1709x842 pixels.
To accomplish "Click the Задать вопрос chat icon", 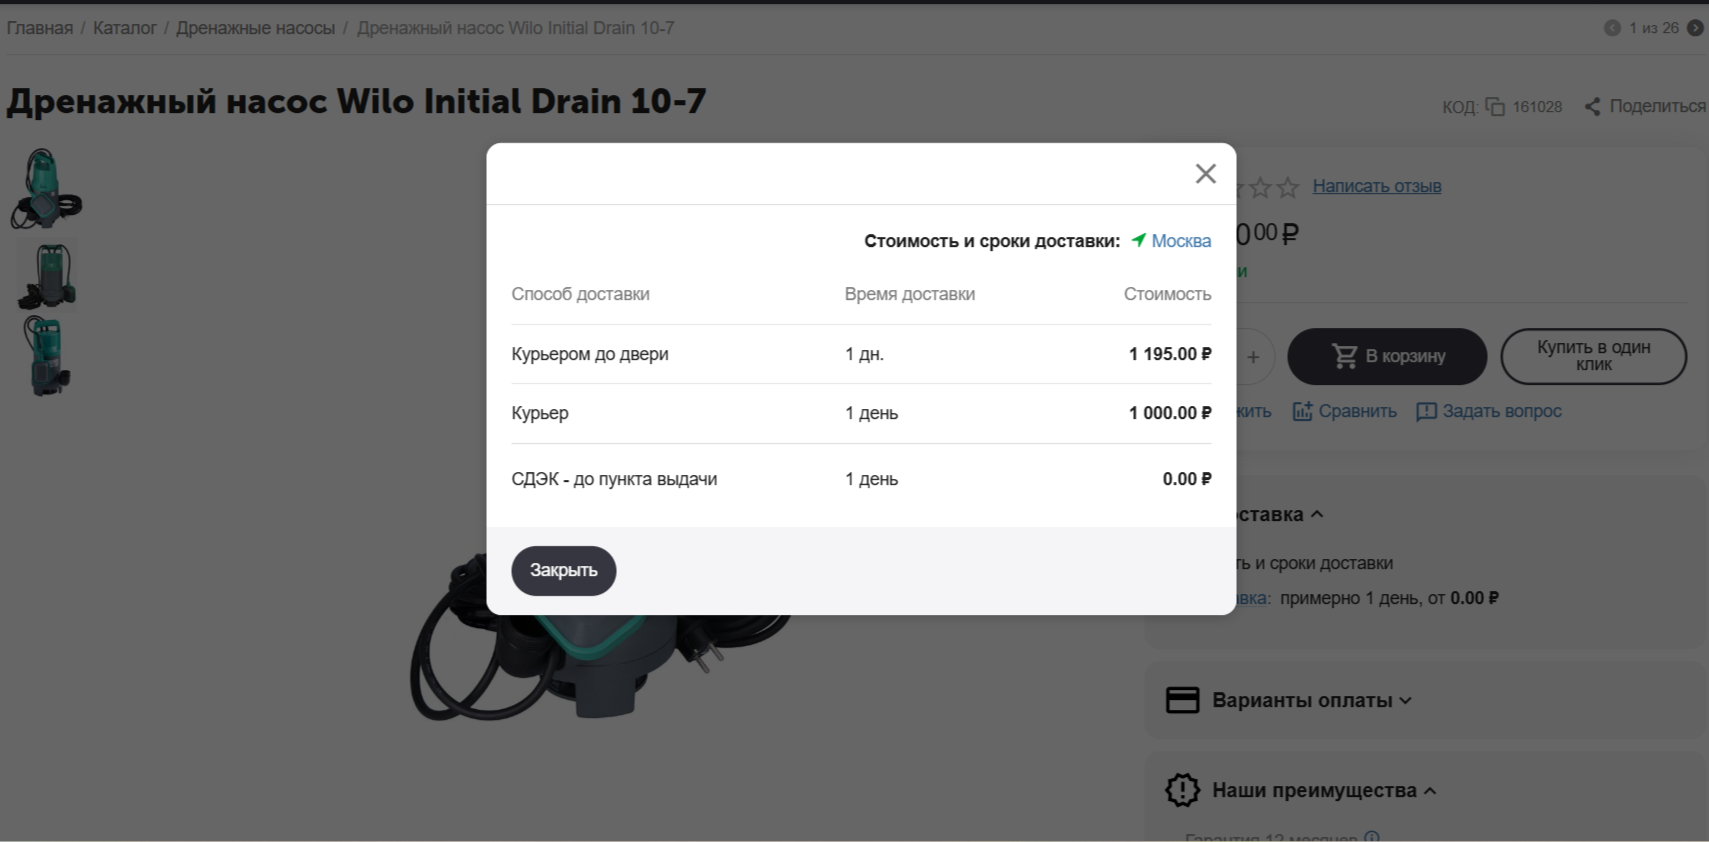I will point(1426,411).
